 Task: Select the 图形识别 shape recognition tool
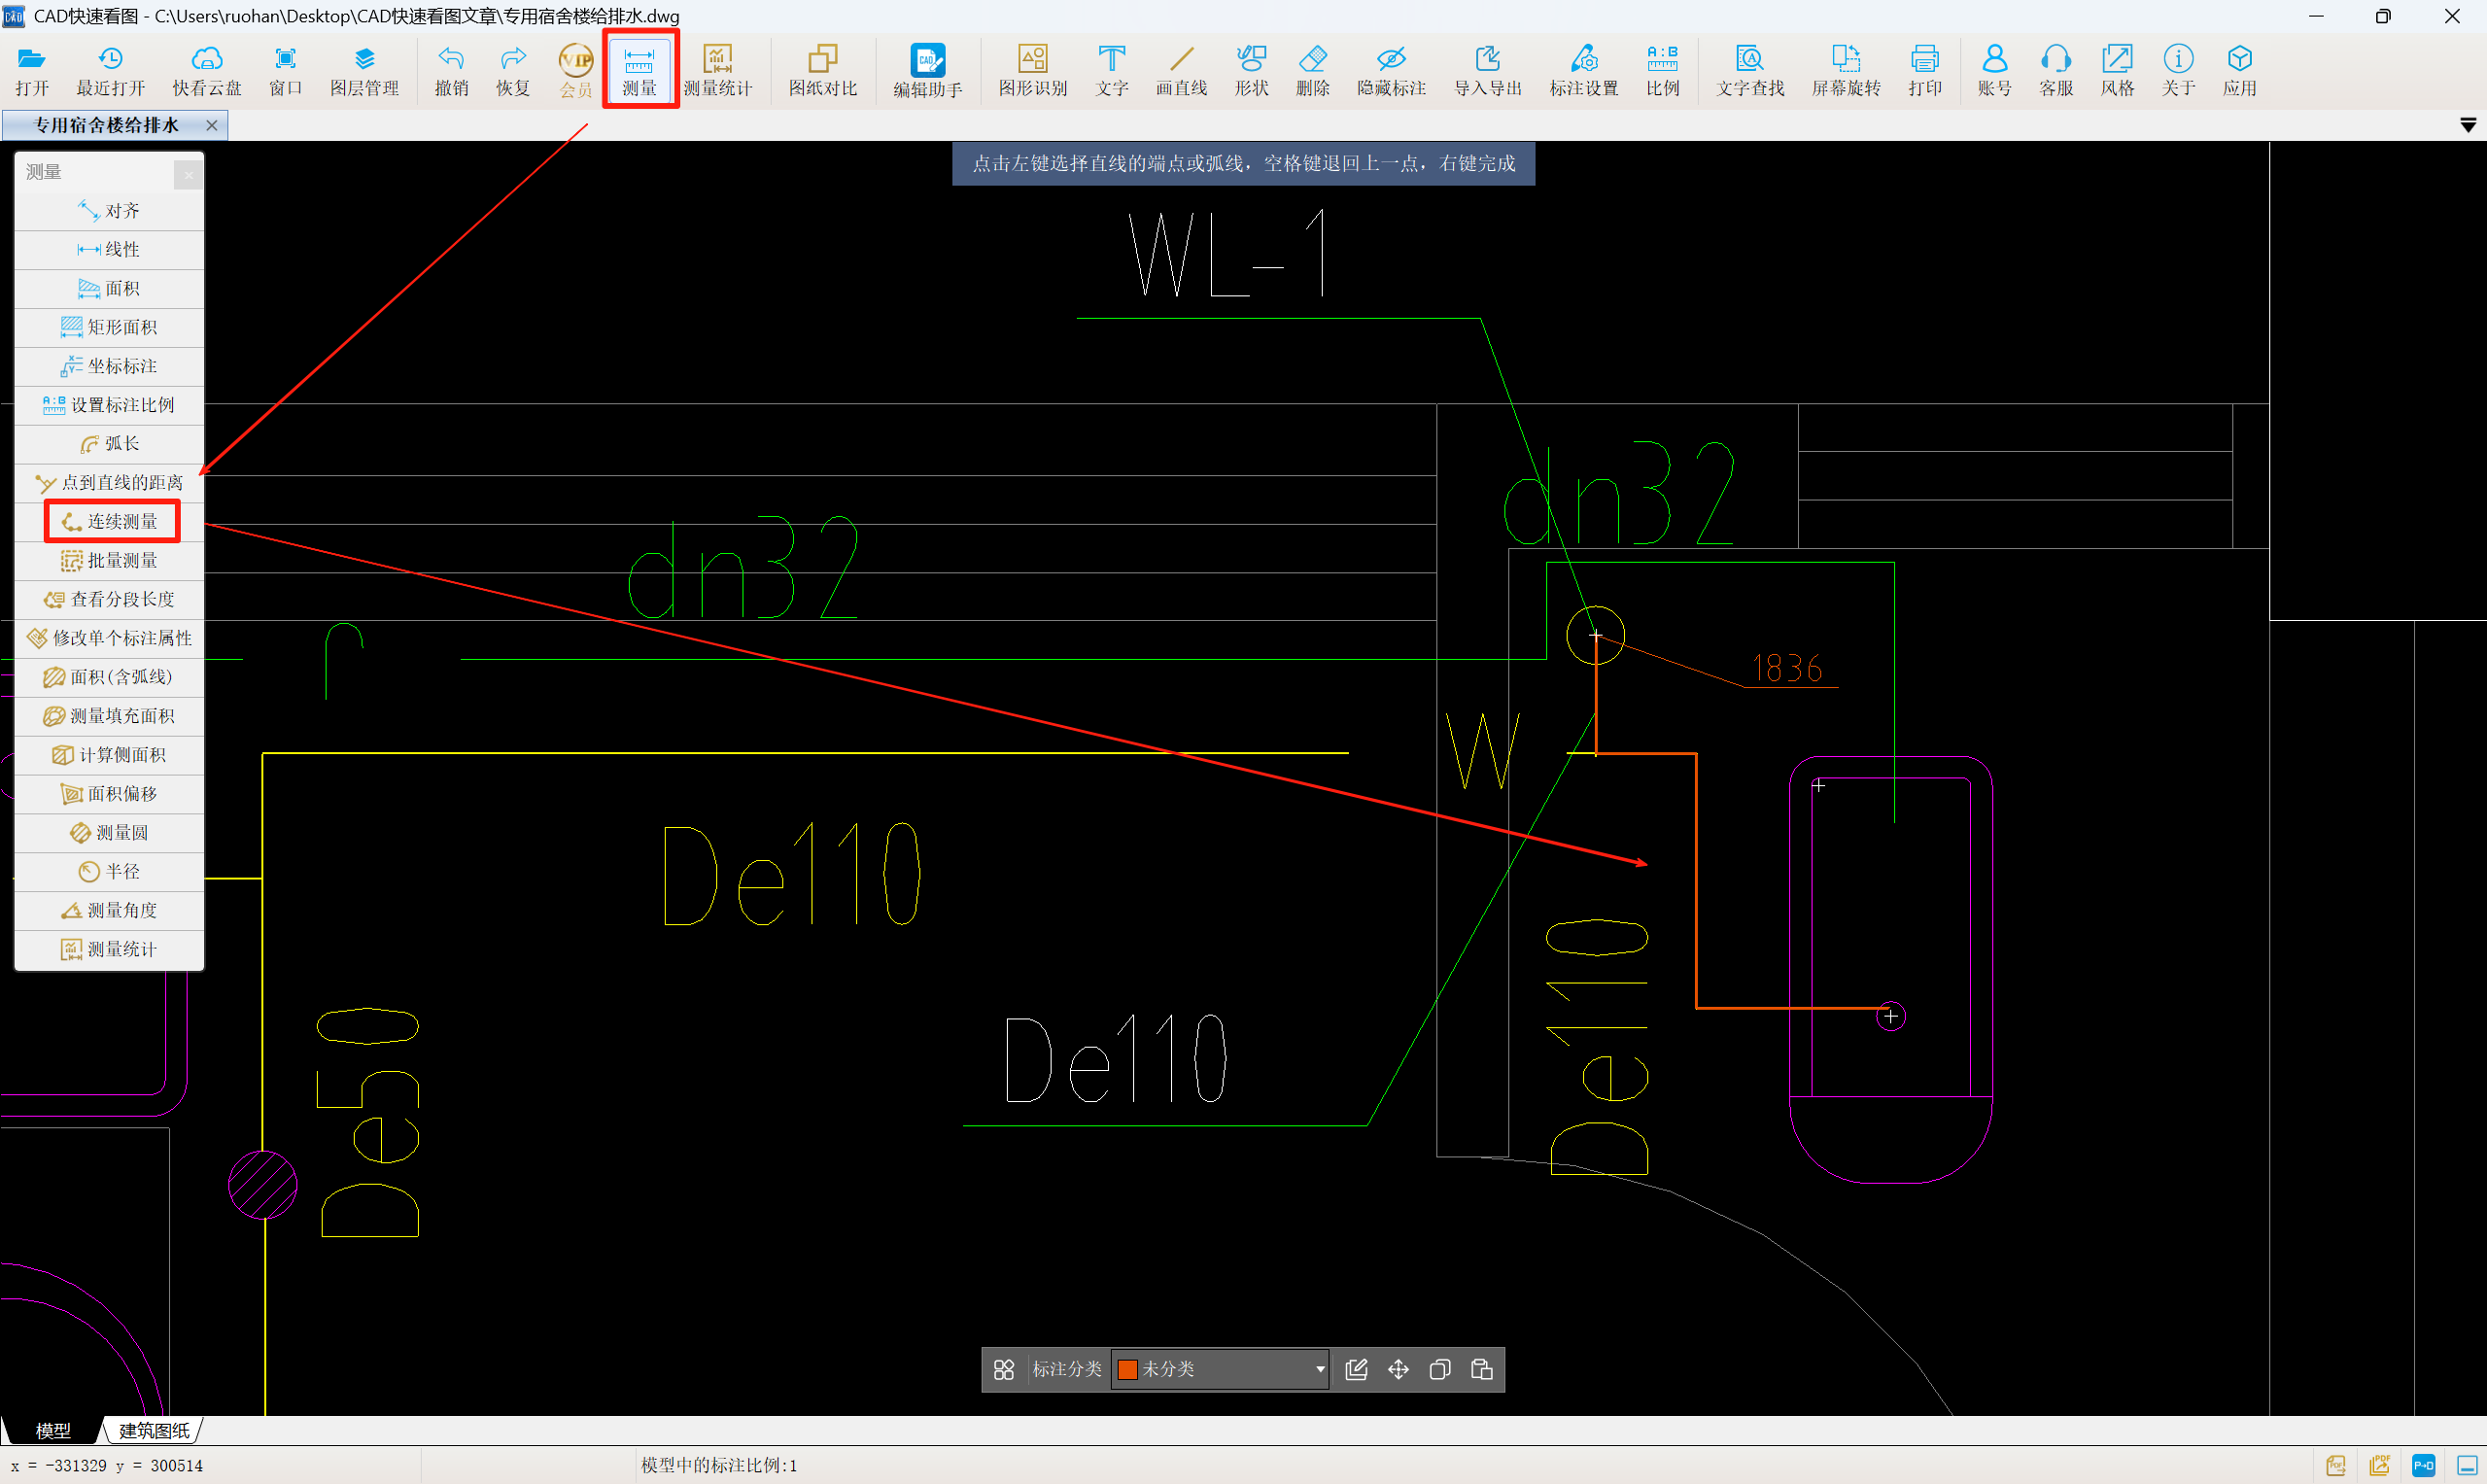coord(1032,70)
